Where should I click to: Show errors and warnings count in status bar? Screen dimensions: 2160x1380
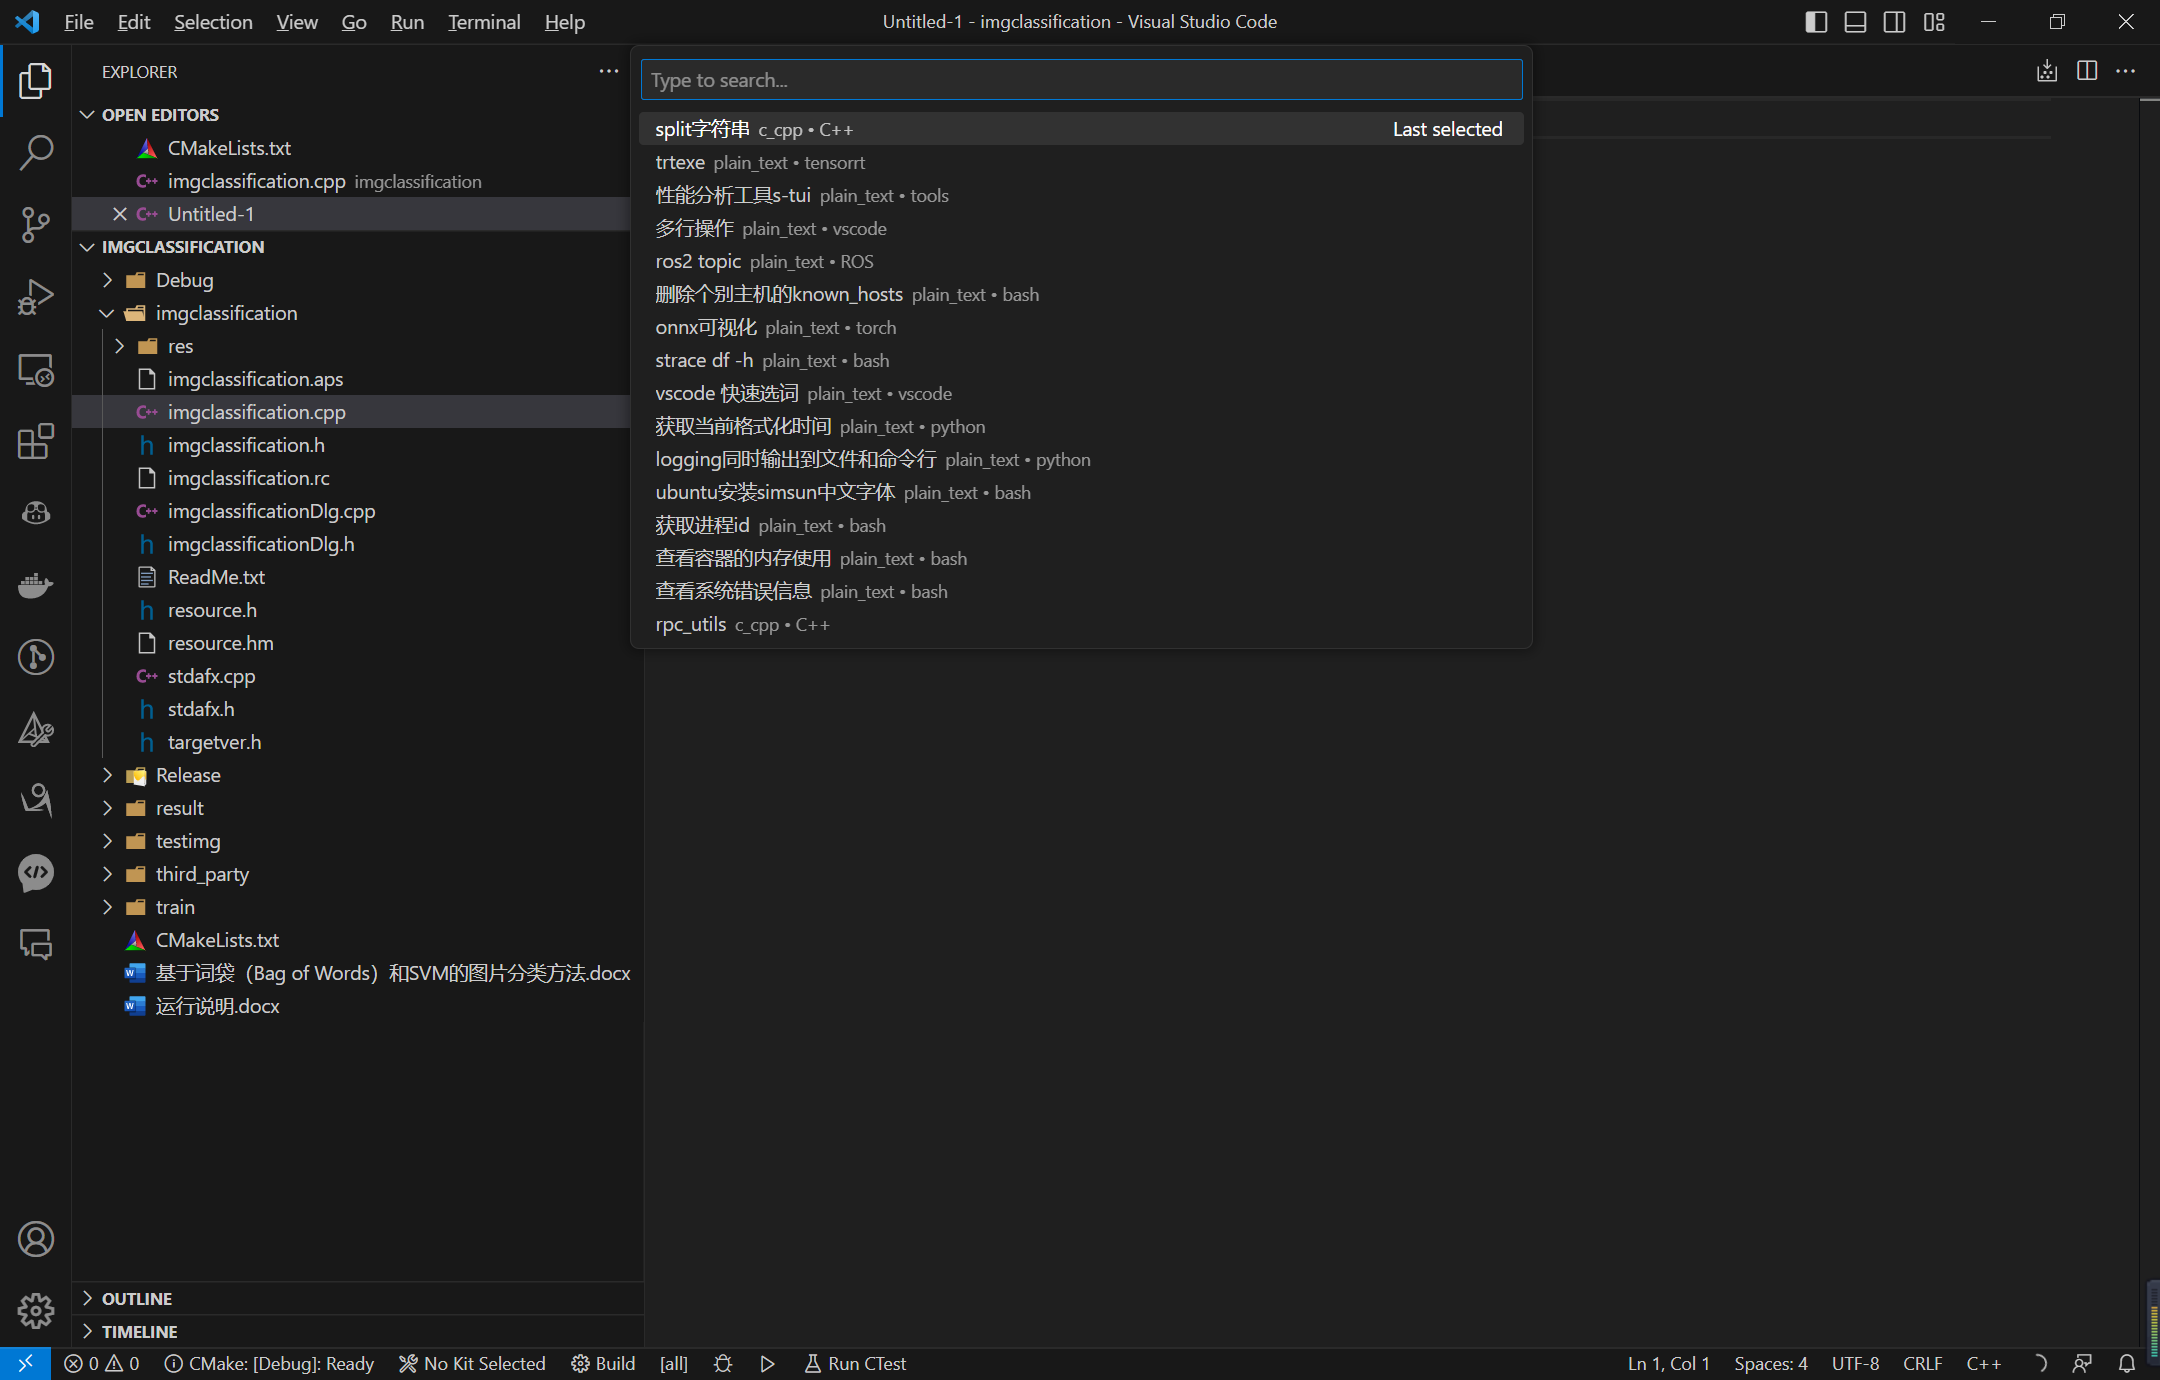point(101,1364)
